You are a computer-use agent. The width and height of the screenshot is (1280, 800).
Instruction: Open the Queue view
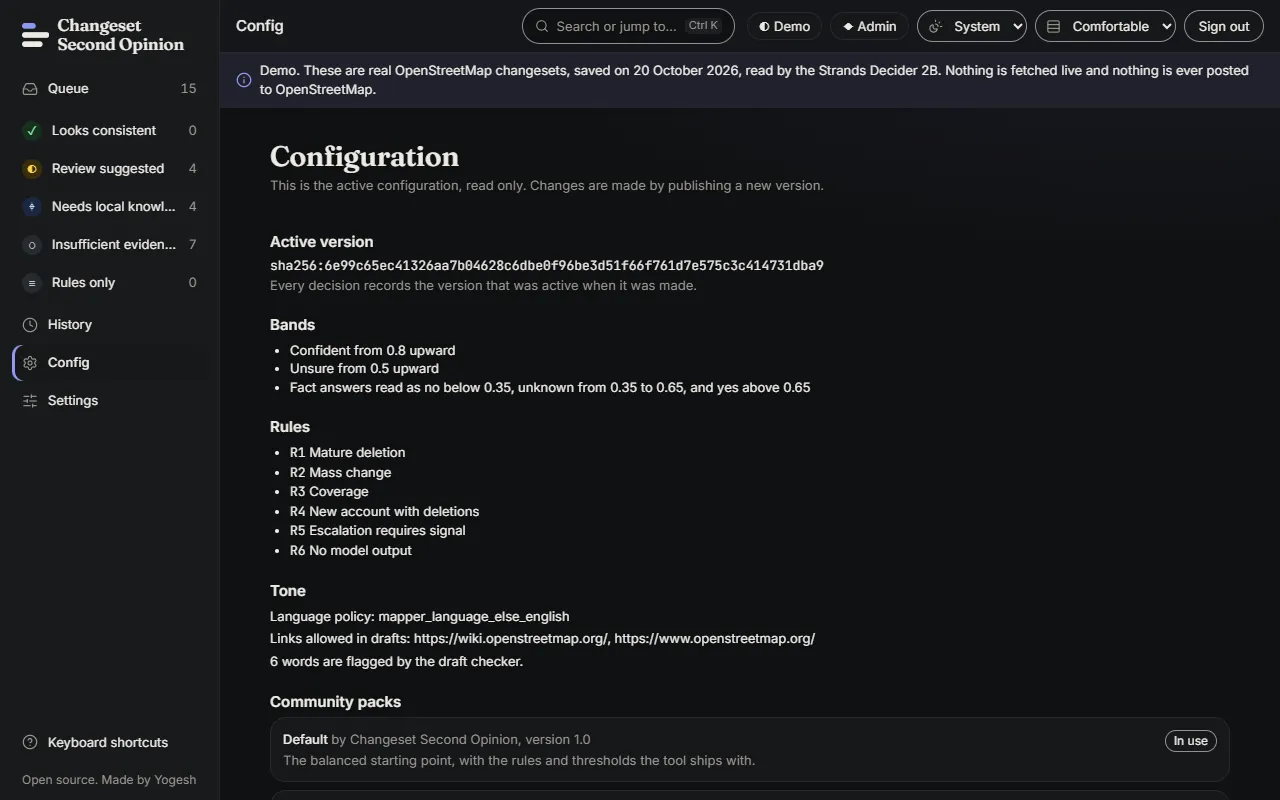pyautogui.click(x=109, y=88)
